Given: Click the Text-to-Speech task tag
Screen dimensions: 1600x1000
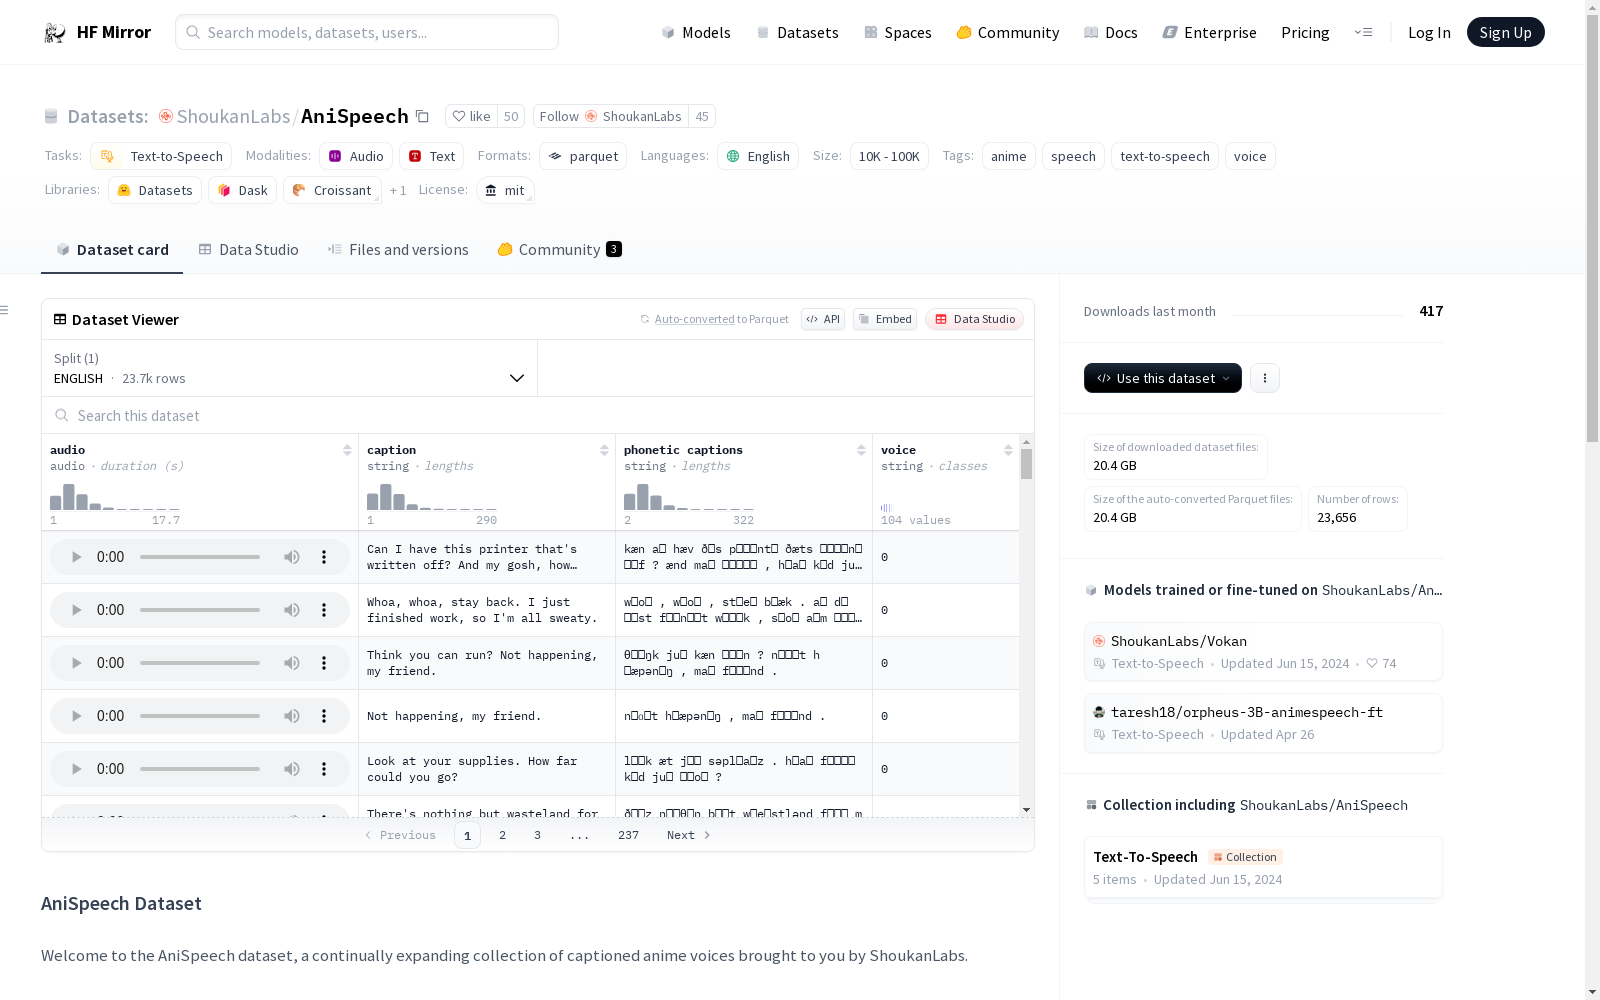Looking at the screenshot, I should click(x=161, y=156).
